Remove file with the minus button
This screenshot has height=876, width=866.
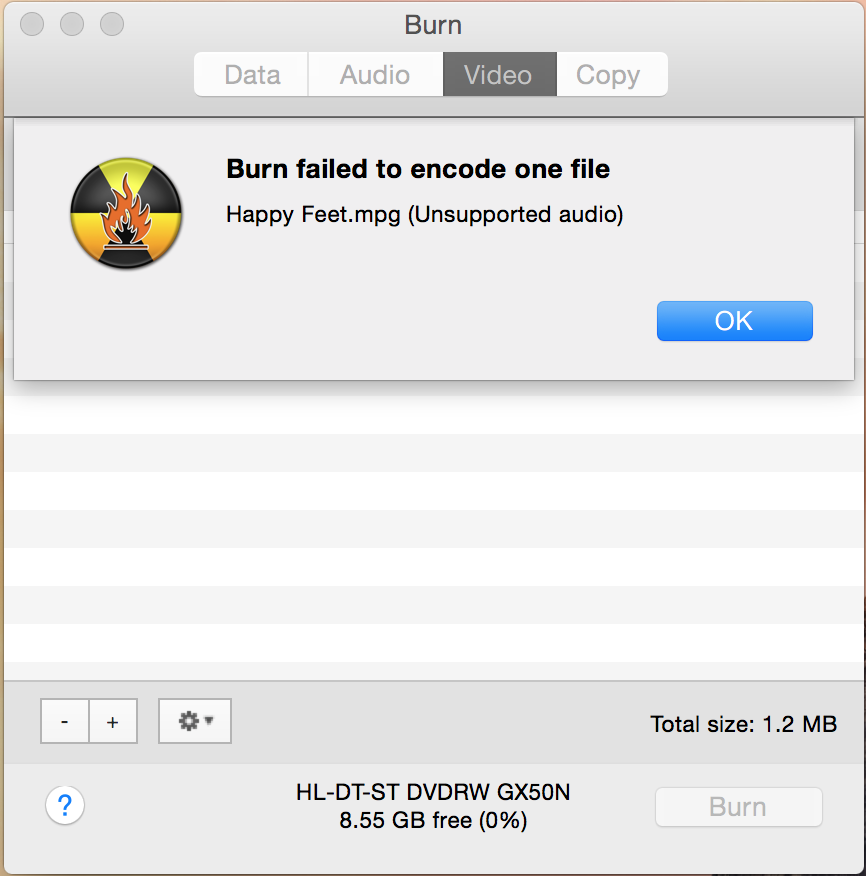(x=65, y=721)
